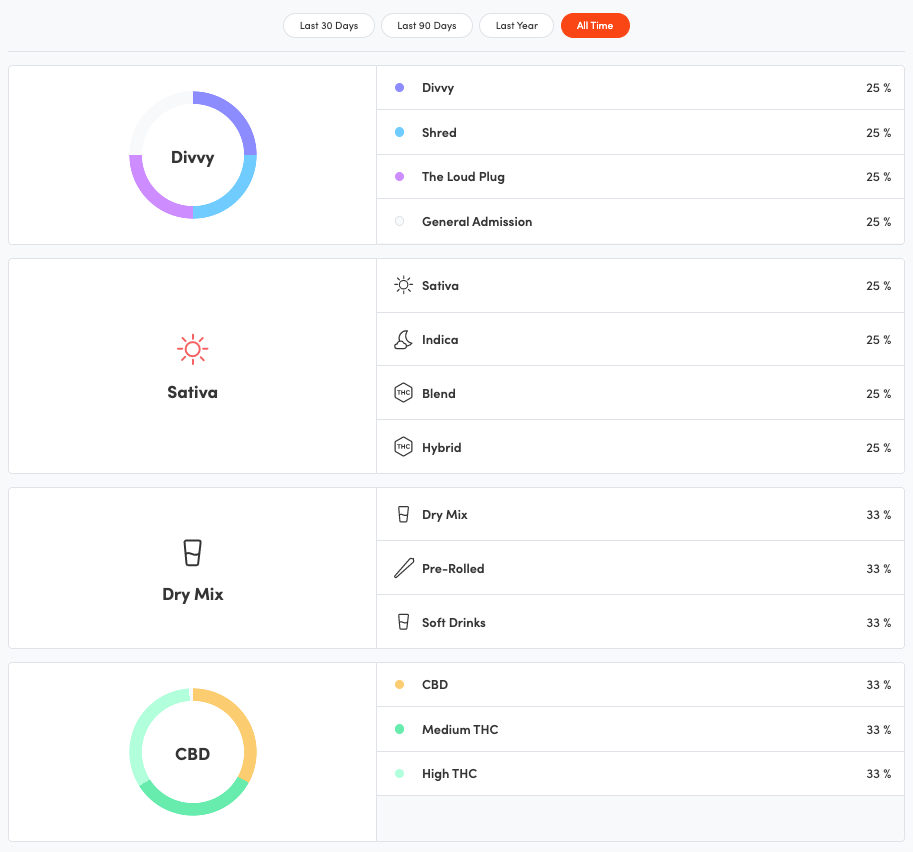
Task: Click the cup icon beside Dry Mix row
Action: [x=403, y=515]
